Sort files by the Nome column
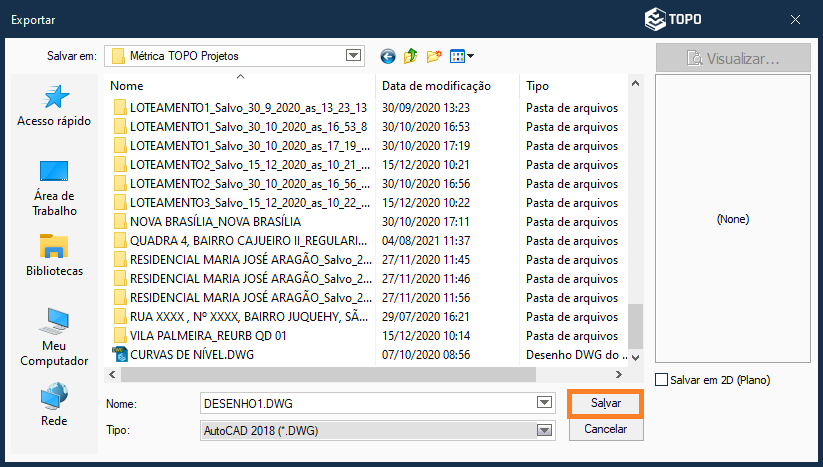The image size is (823, 467). point(240,86)
